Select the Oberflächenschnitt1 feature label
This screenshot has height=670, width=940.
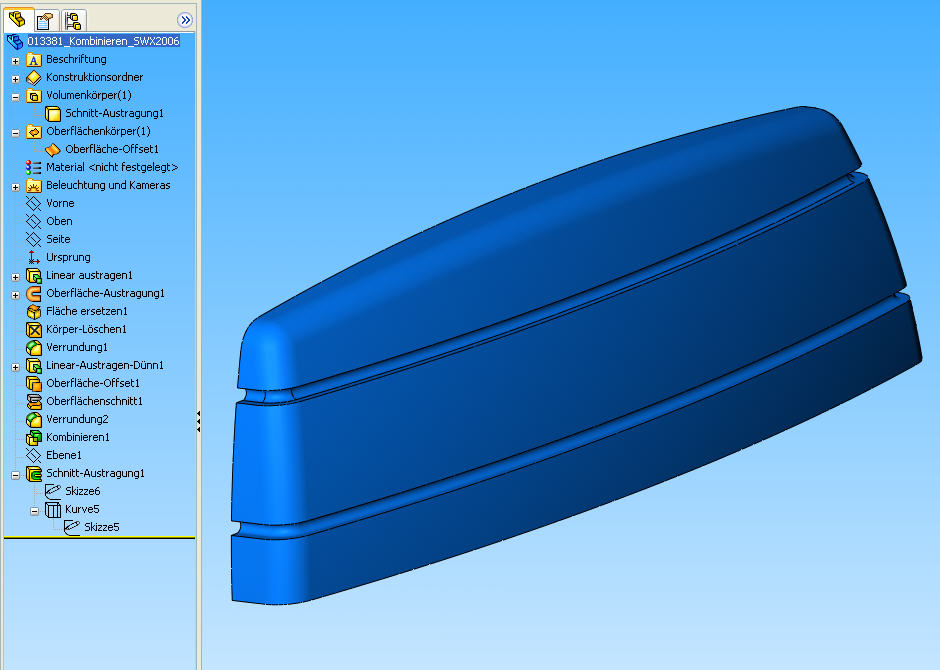pyautogui.click(x=94, y=401)
